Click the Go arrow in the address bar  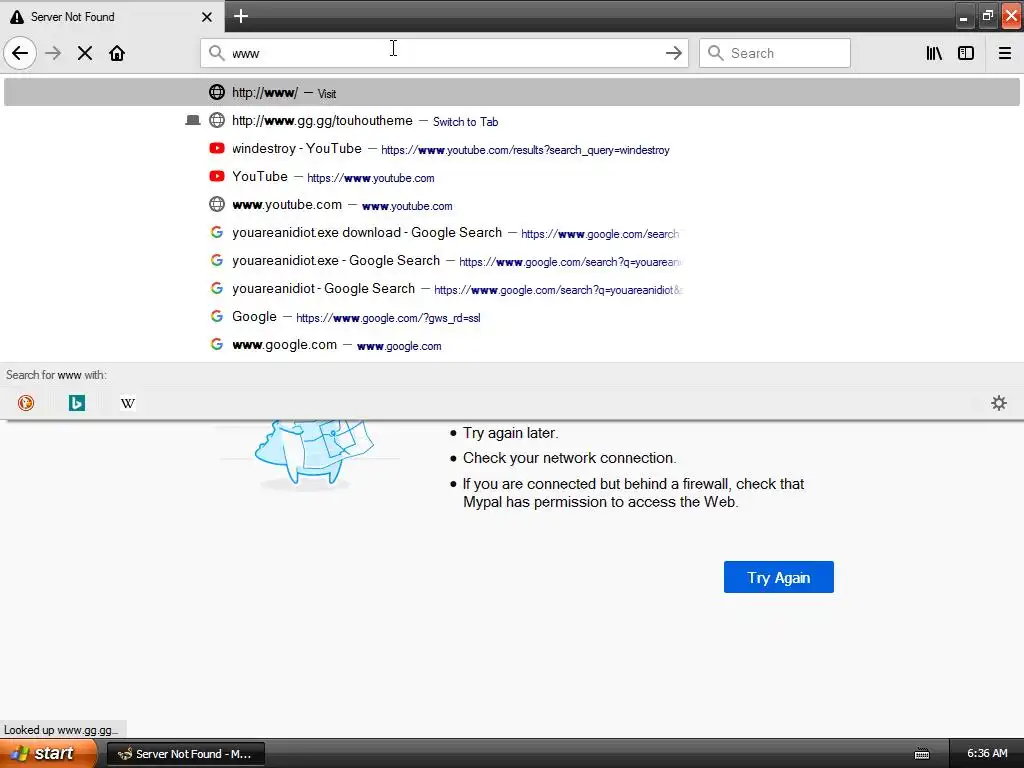pos(673,53)
